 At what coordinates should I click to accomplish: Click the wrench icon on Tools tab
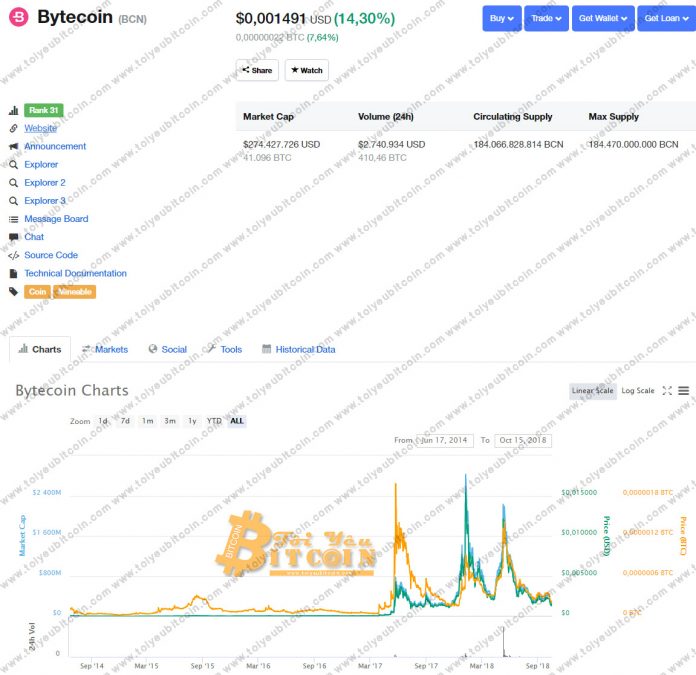[x=211, y=349]
